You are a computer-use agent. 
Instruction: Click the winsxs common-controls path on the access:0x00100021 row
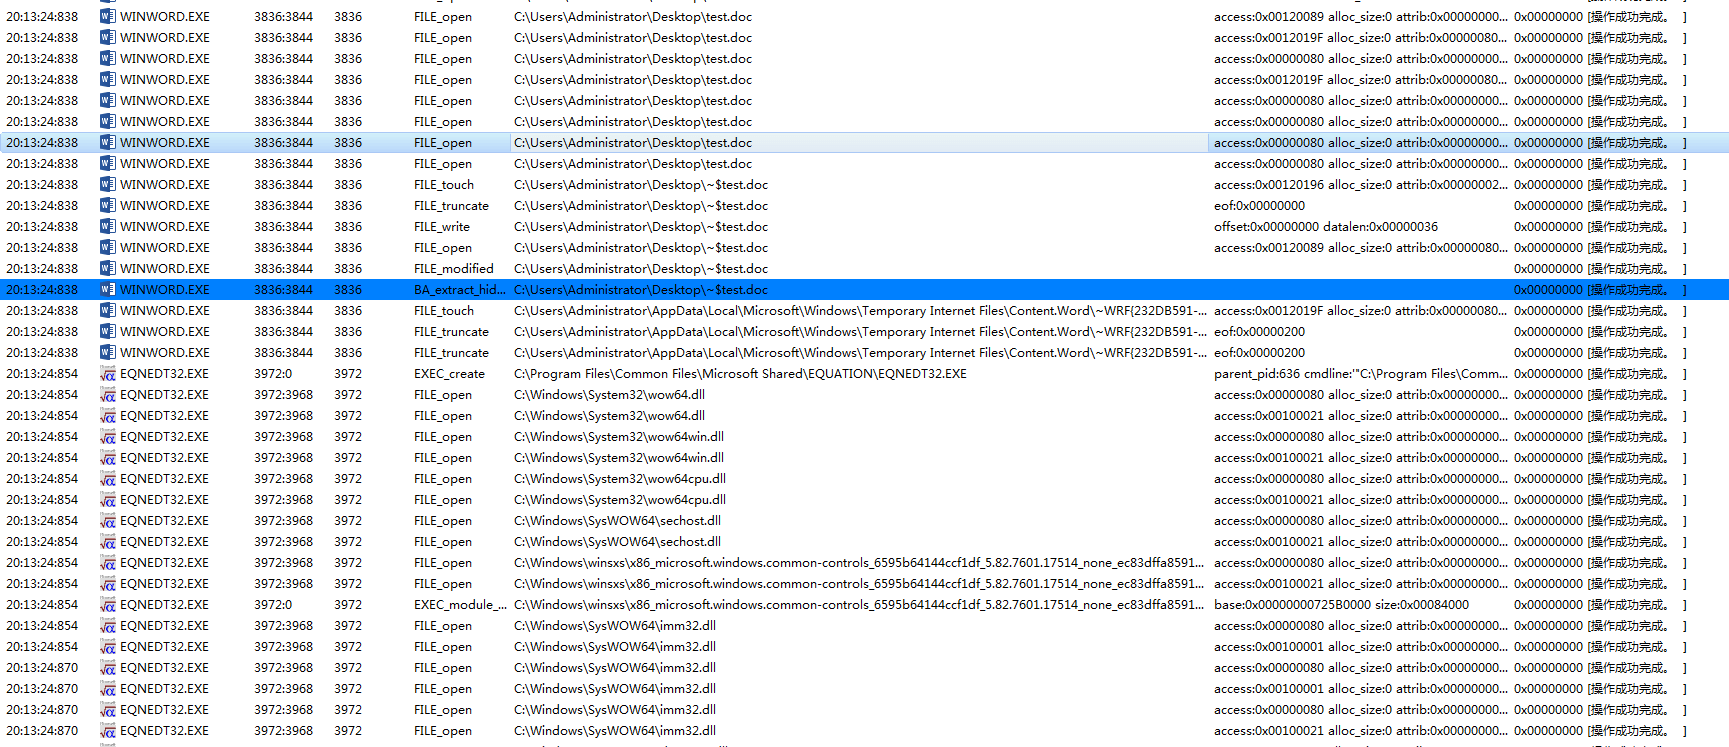tap(859, 583)
